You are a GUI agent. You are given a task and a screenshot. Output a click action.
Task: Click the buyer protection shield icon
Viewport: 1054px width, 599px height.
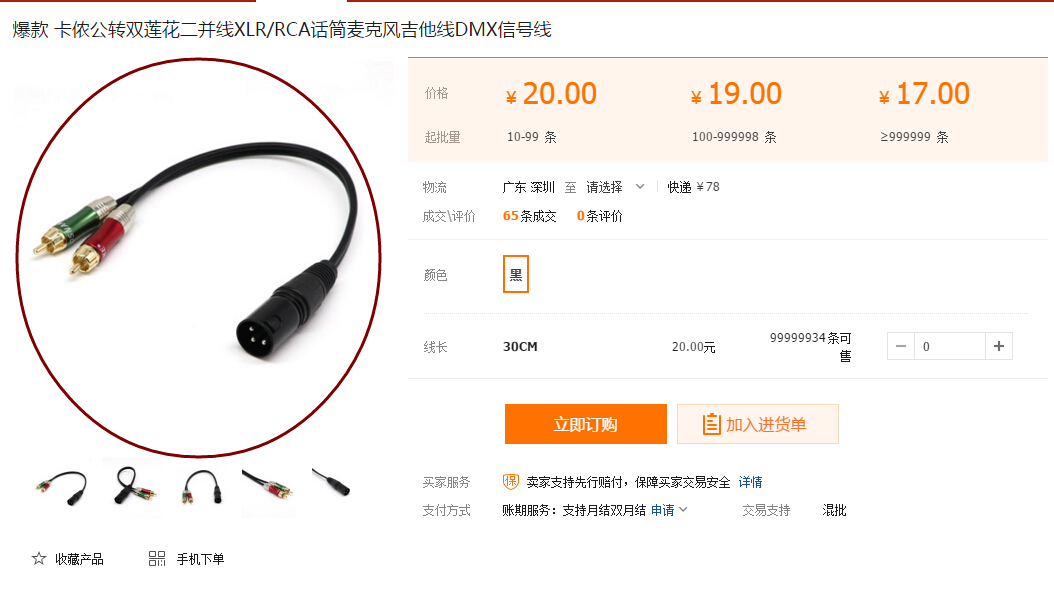(511, 481)
